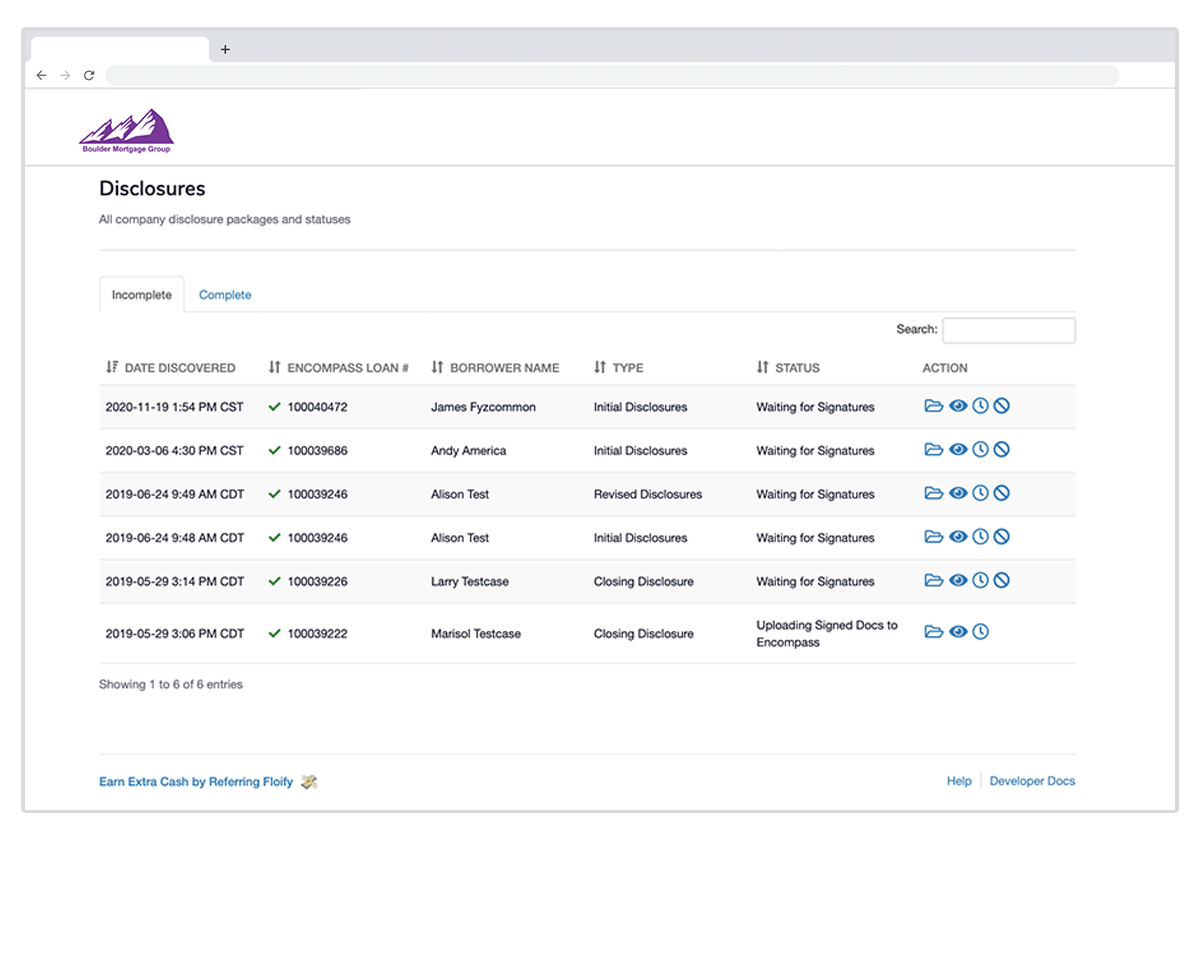View James Fyzcommon disclosure with eye icon

point(958,406)
